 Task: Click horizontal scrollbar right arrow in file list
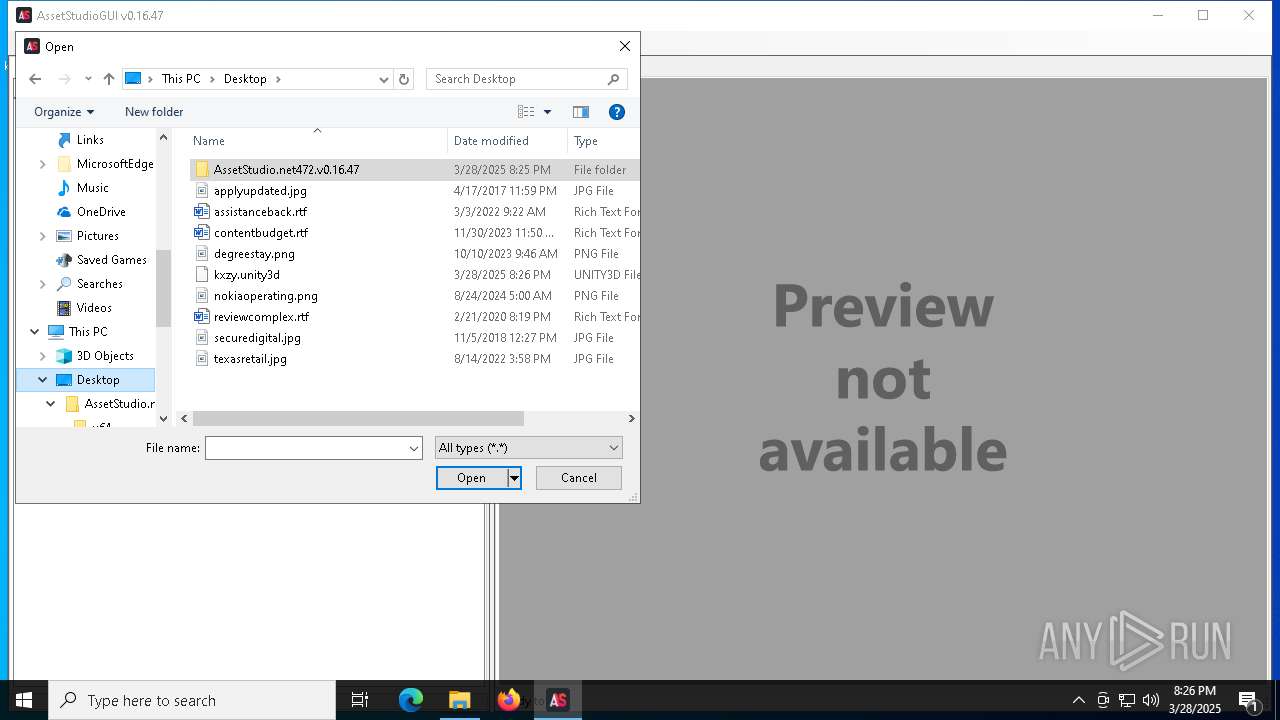pyautogui.click(x=631, y=419)
